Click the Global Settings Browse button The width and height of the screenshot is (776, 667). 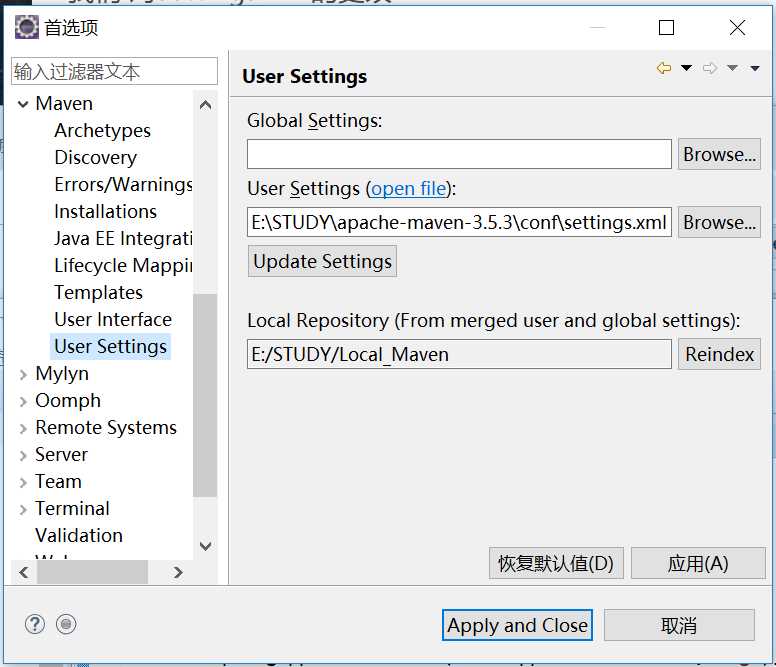point(719,154)
